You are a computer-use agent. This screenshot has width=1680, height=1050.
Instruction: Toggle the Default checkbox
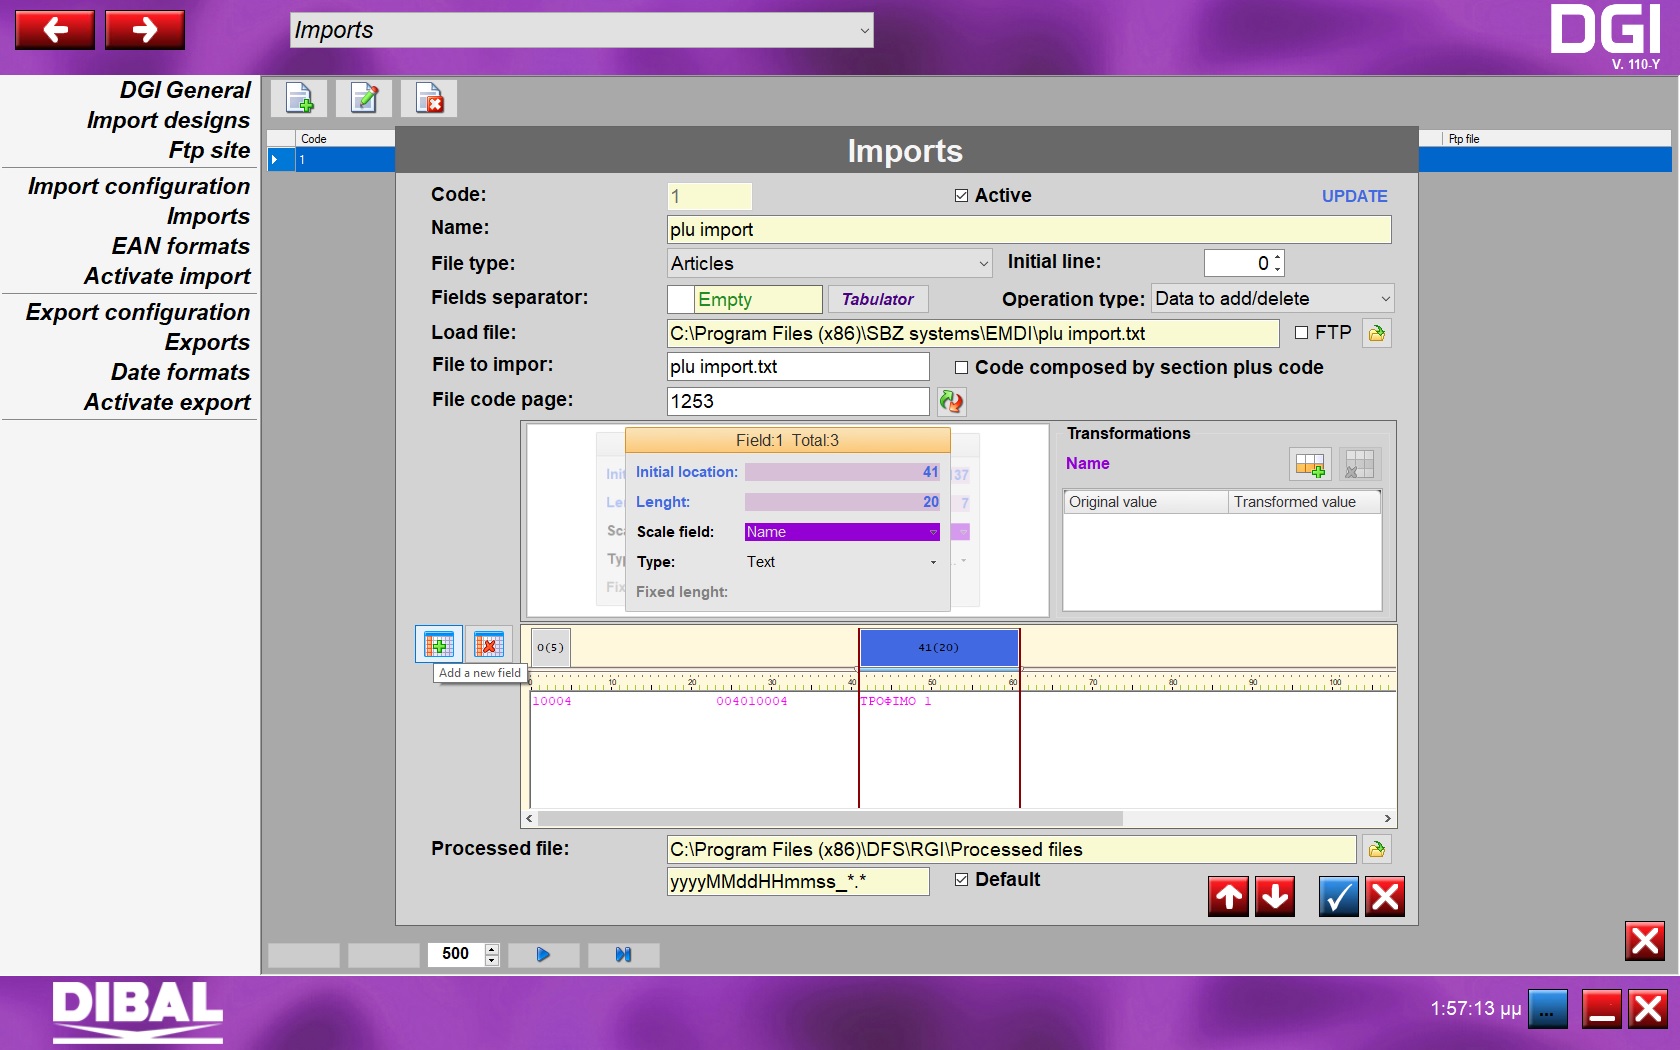961,880
